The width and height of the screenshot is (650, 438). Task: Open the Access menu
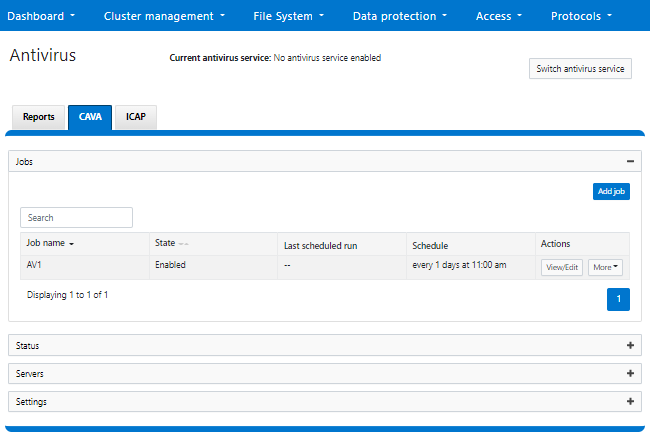click(x=499, y=16)
